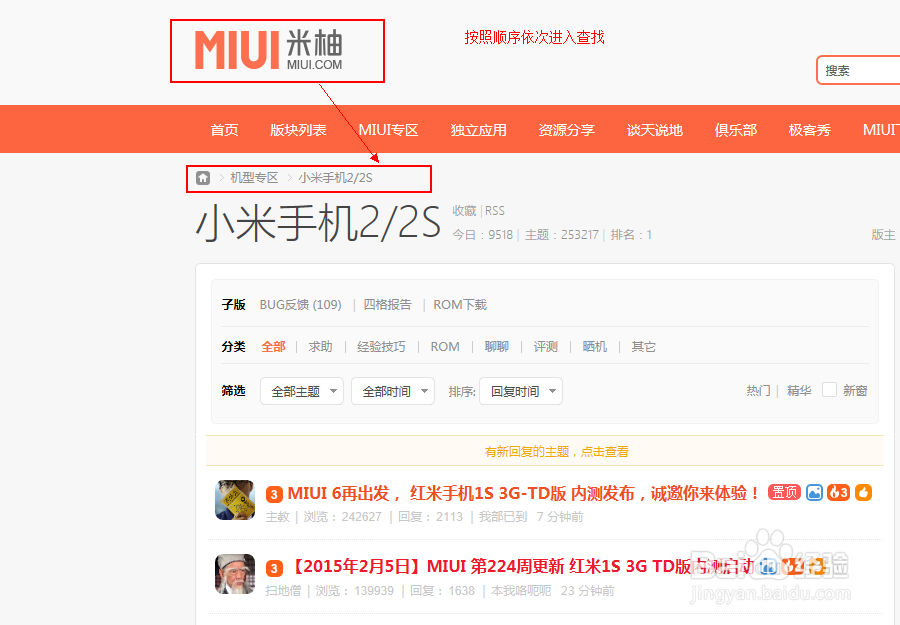The width and height of the screenshot is (900, 625).
Task: Click the 23 分钟前 timestamp
Action: point(587,591)
